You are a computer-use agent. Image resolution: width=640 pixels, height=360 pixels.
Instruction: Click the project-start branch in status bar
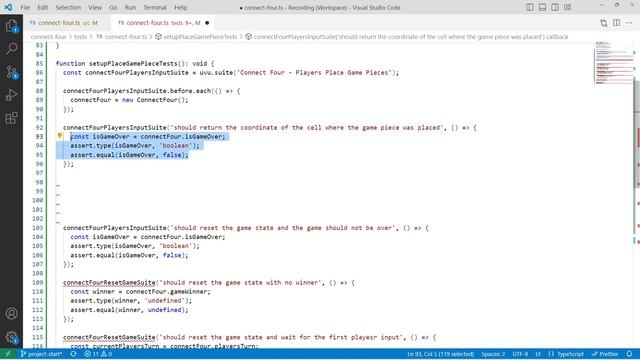click(41, 354)
